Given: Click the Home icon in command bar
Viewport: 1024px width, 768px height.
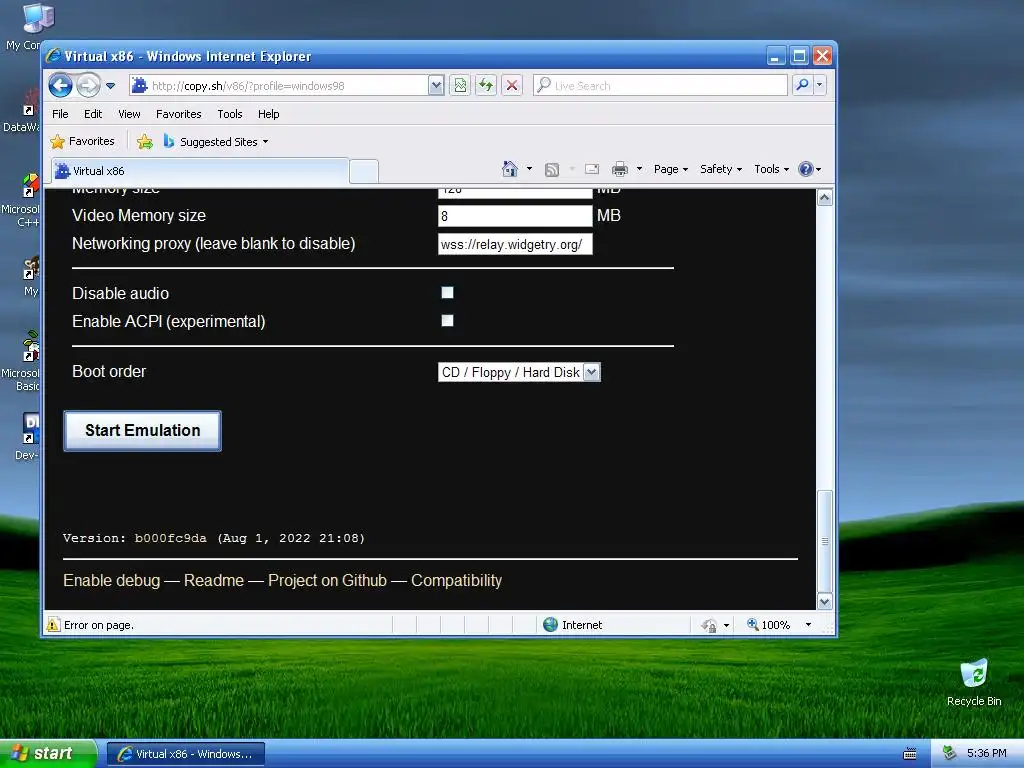Looking at the screenshot, I should click(x=509, y=169).
